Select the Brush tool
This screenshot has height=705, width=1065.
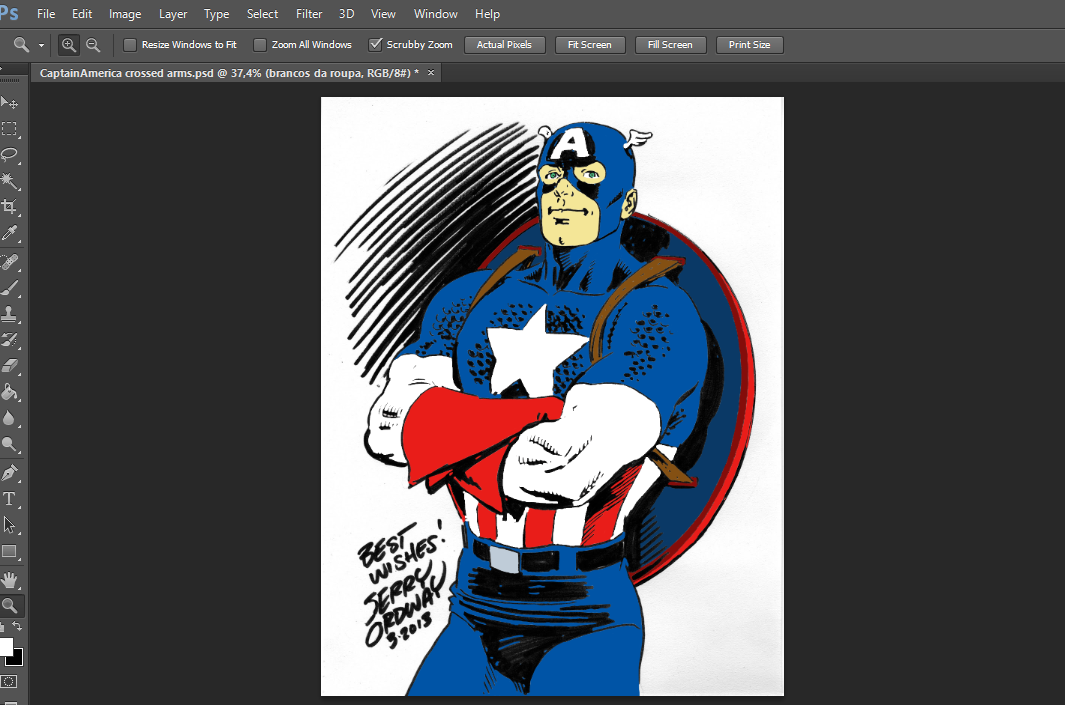[x=9, y=288]
